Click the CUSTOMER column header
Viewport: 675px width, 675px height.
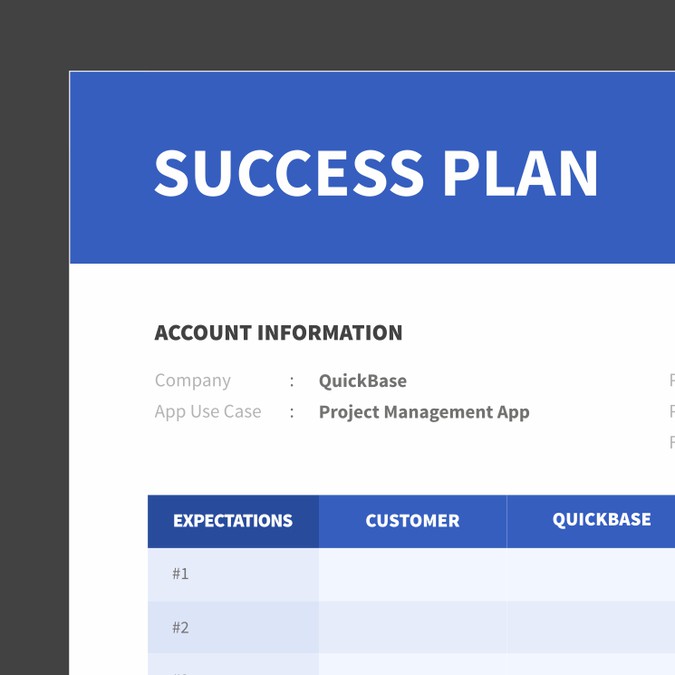pyautogui.click(x=412, y=521)
